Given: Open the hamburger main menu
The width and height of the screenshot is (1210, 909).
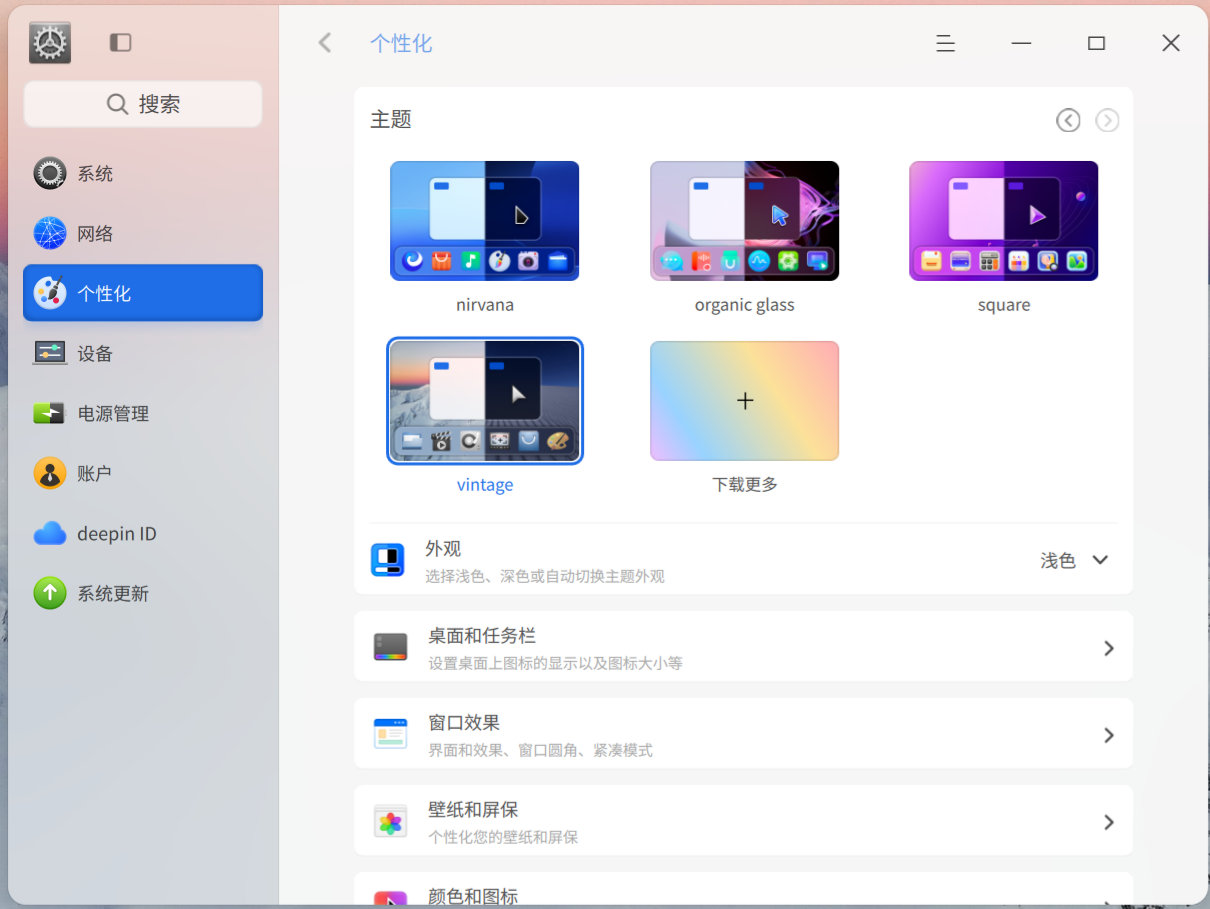Looking at the screenshot, I should (x=945, y=43).
